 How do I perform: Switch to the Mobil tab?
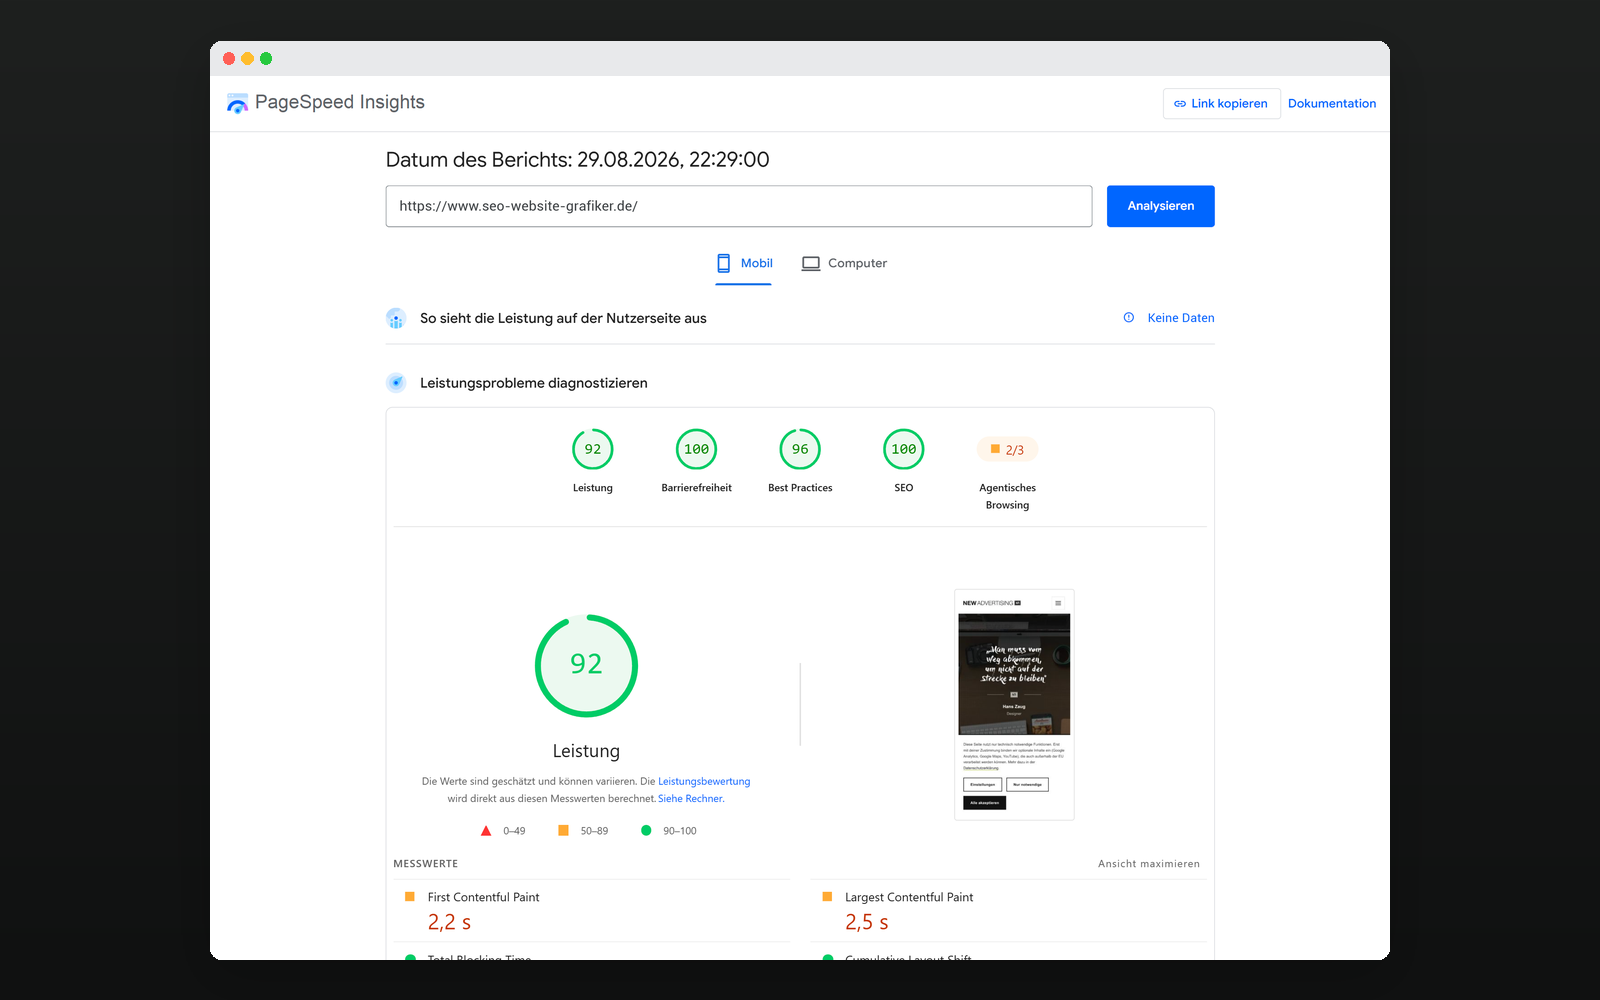pyautogui.click(x=743, y=264)
